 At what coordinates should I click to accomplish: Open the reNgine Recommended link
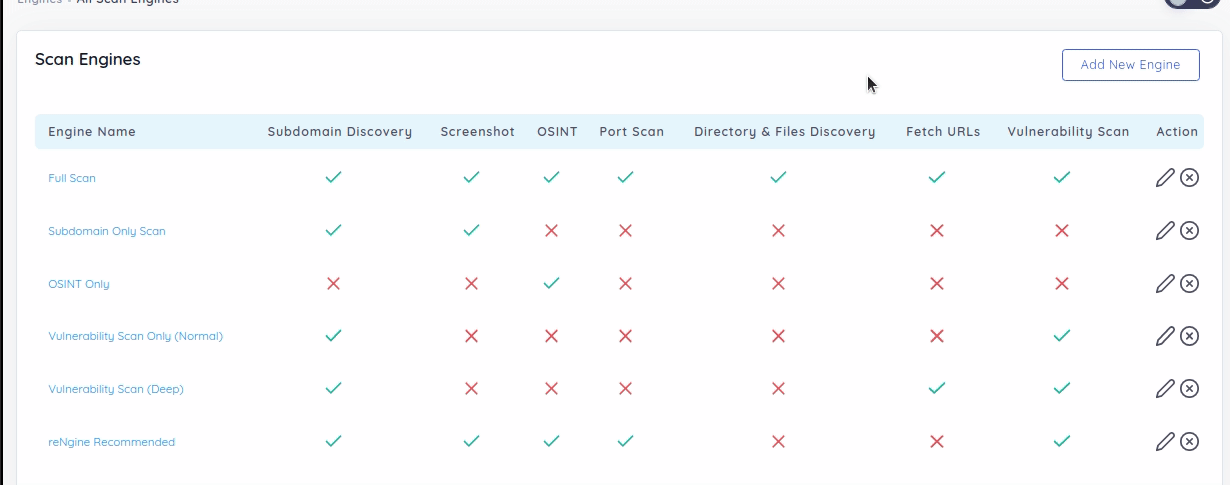(x=112, y=442)
